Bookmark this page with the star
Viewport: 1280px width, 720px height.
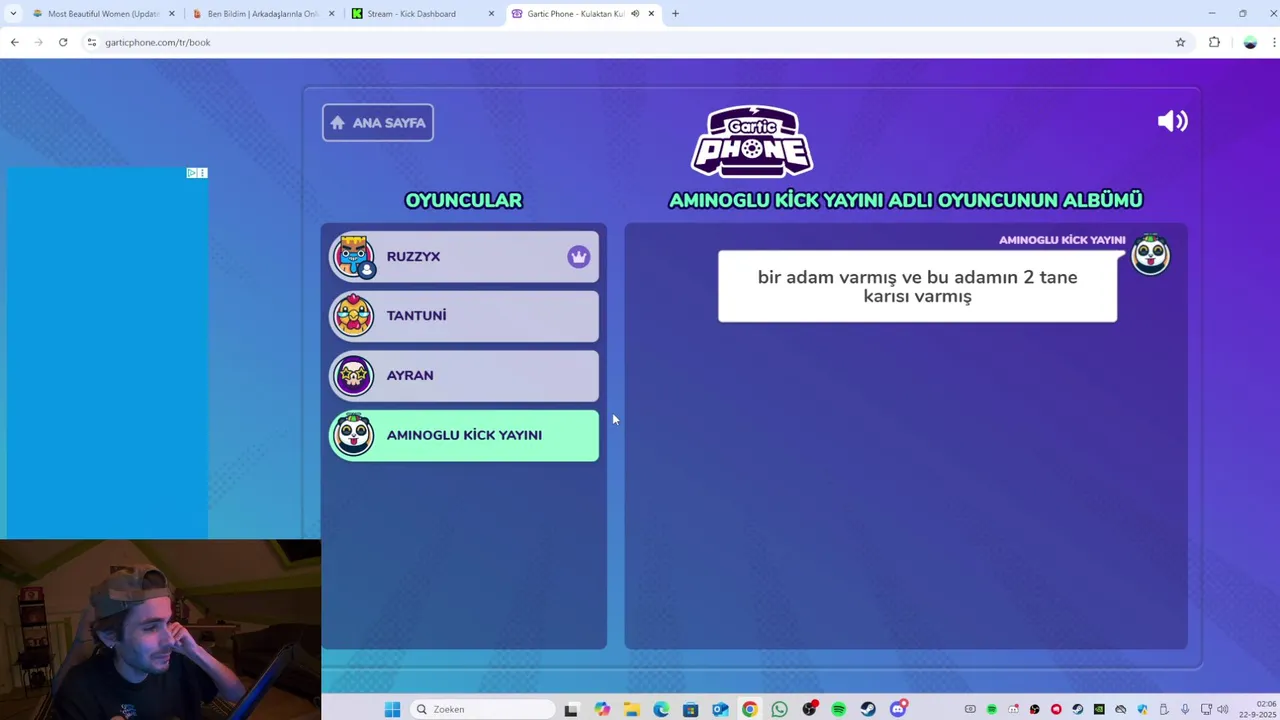click(1180, 42)
